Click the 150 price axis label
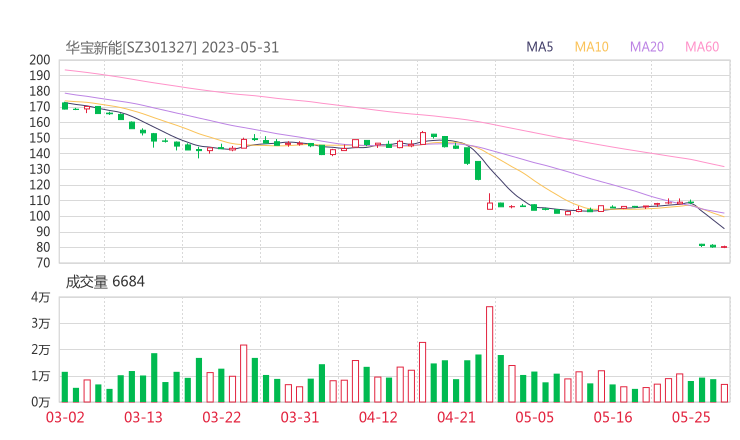740x440 pixels. pos(40,138)
